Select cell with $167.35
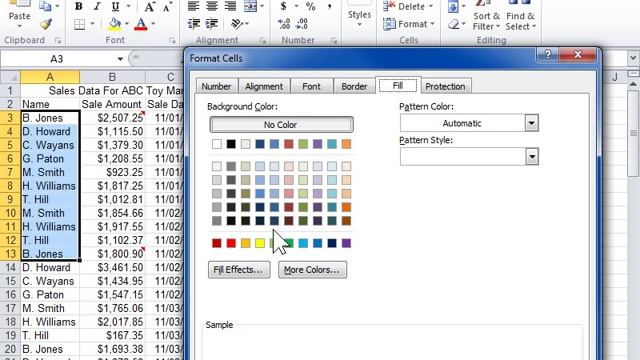Screen dimensions: 640x360 [112, 336]
